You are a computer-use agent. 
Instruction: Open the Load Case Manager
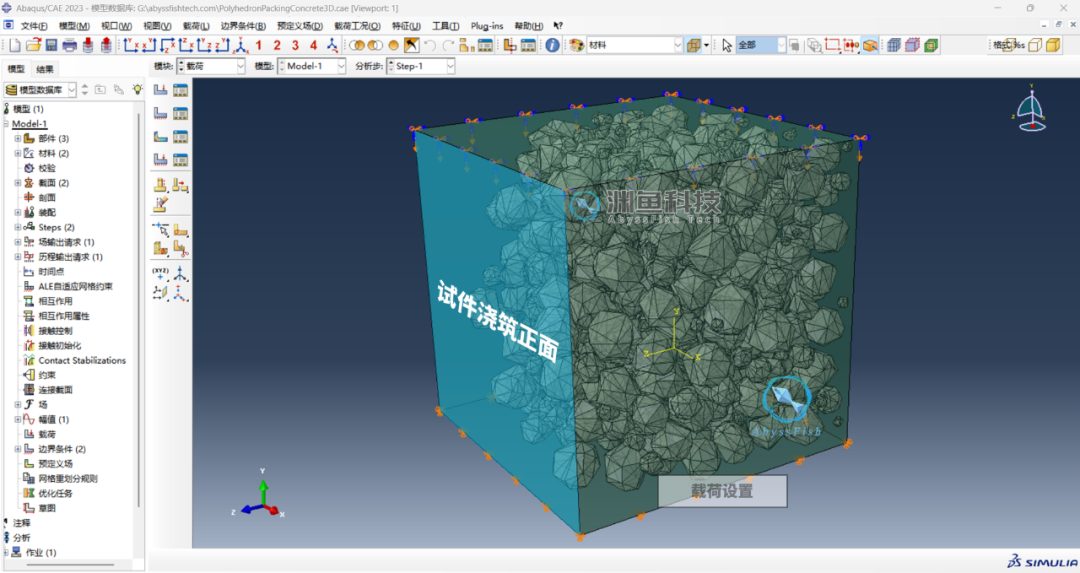click(180, 160)
